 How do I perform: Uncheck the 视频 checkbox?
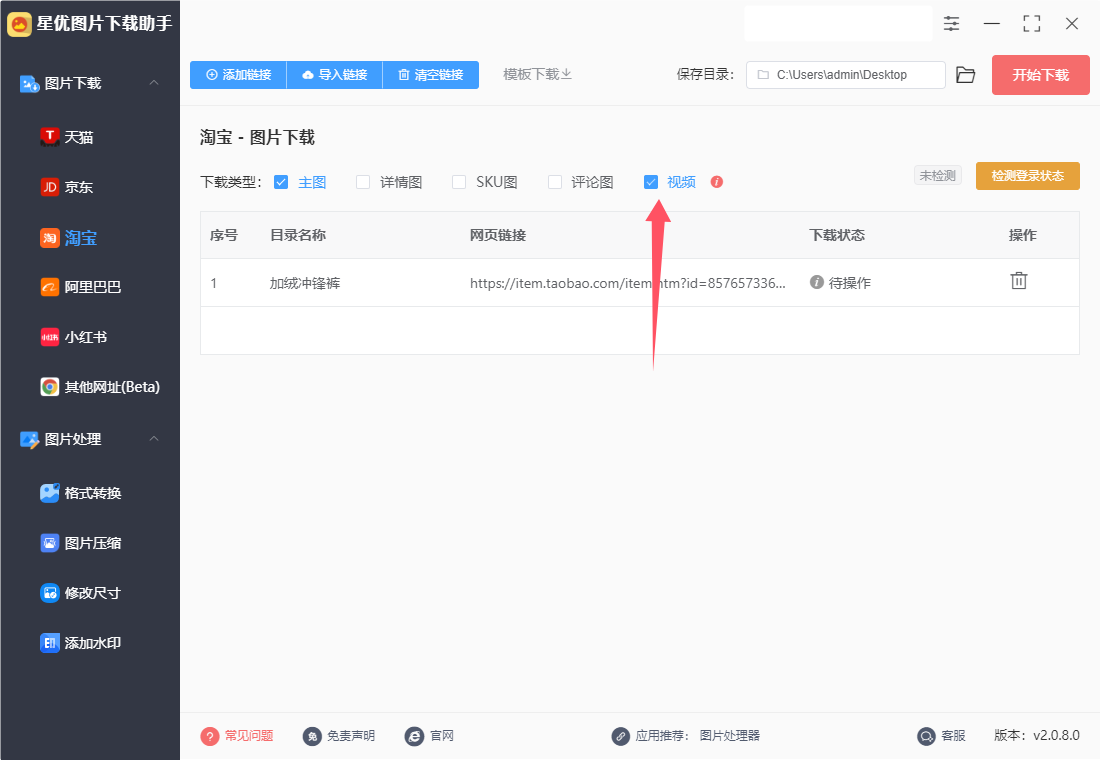click(x=651, y=182)
